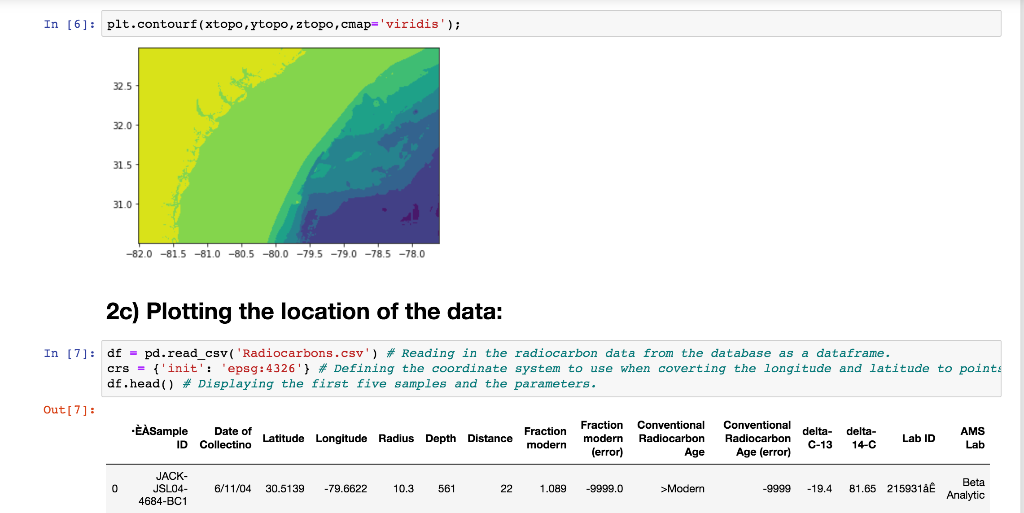Click the 'Fraction modern' column header
Viewport: 1024px width, 513px height.
[545, 438]
